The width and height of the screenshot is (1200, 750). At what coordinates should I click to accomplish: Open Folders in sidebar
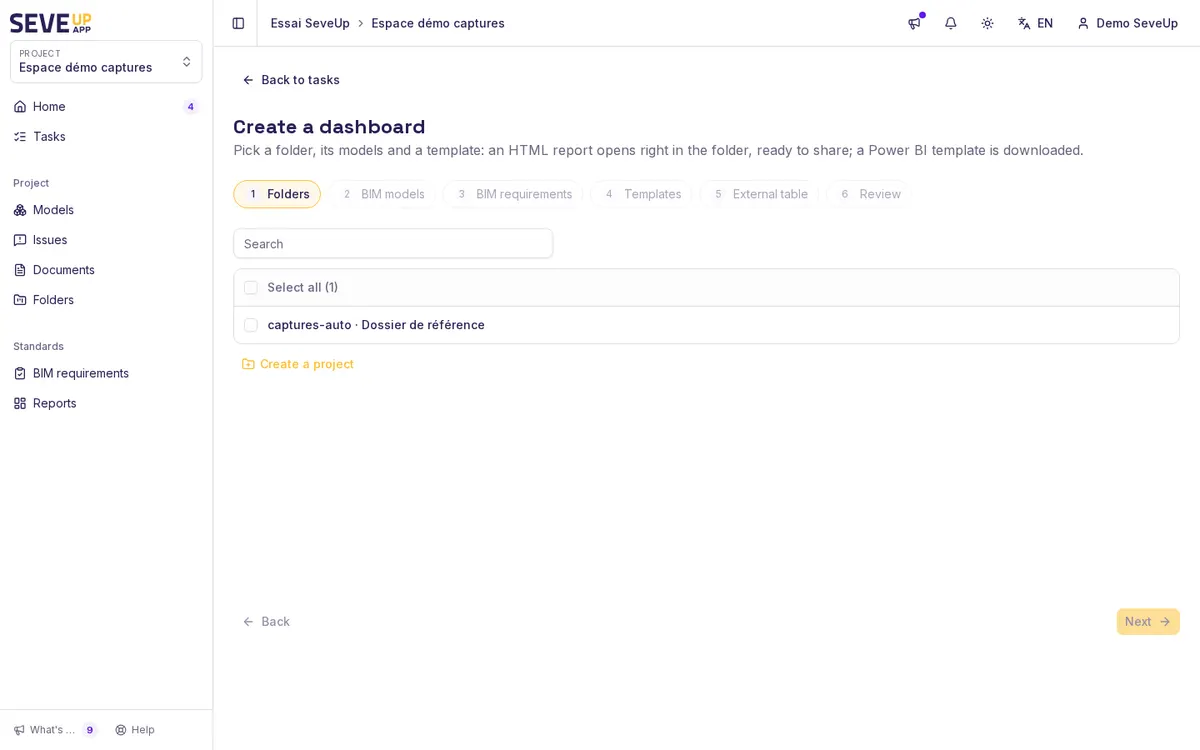106,300
